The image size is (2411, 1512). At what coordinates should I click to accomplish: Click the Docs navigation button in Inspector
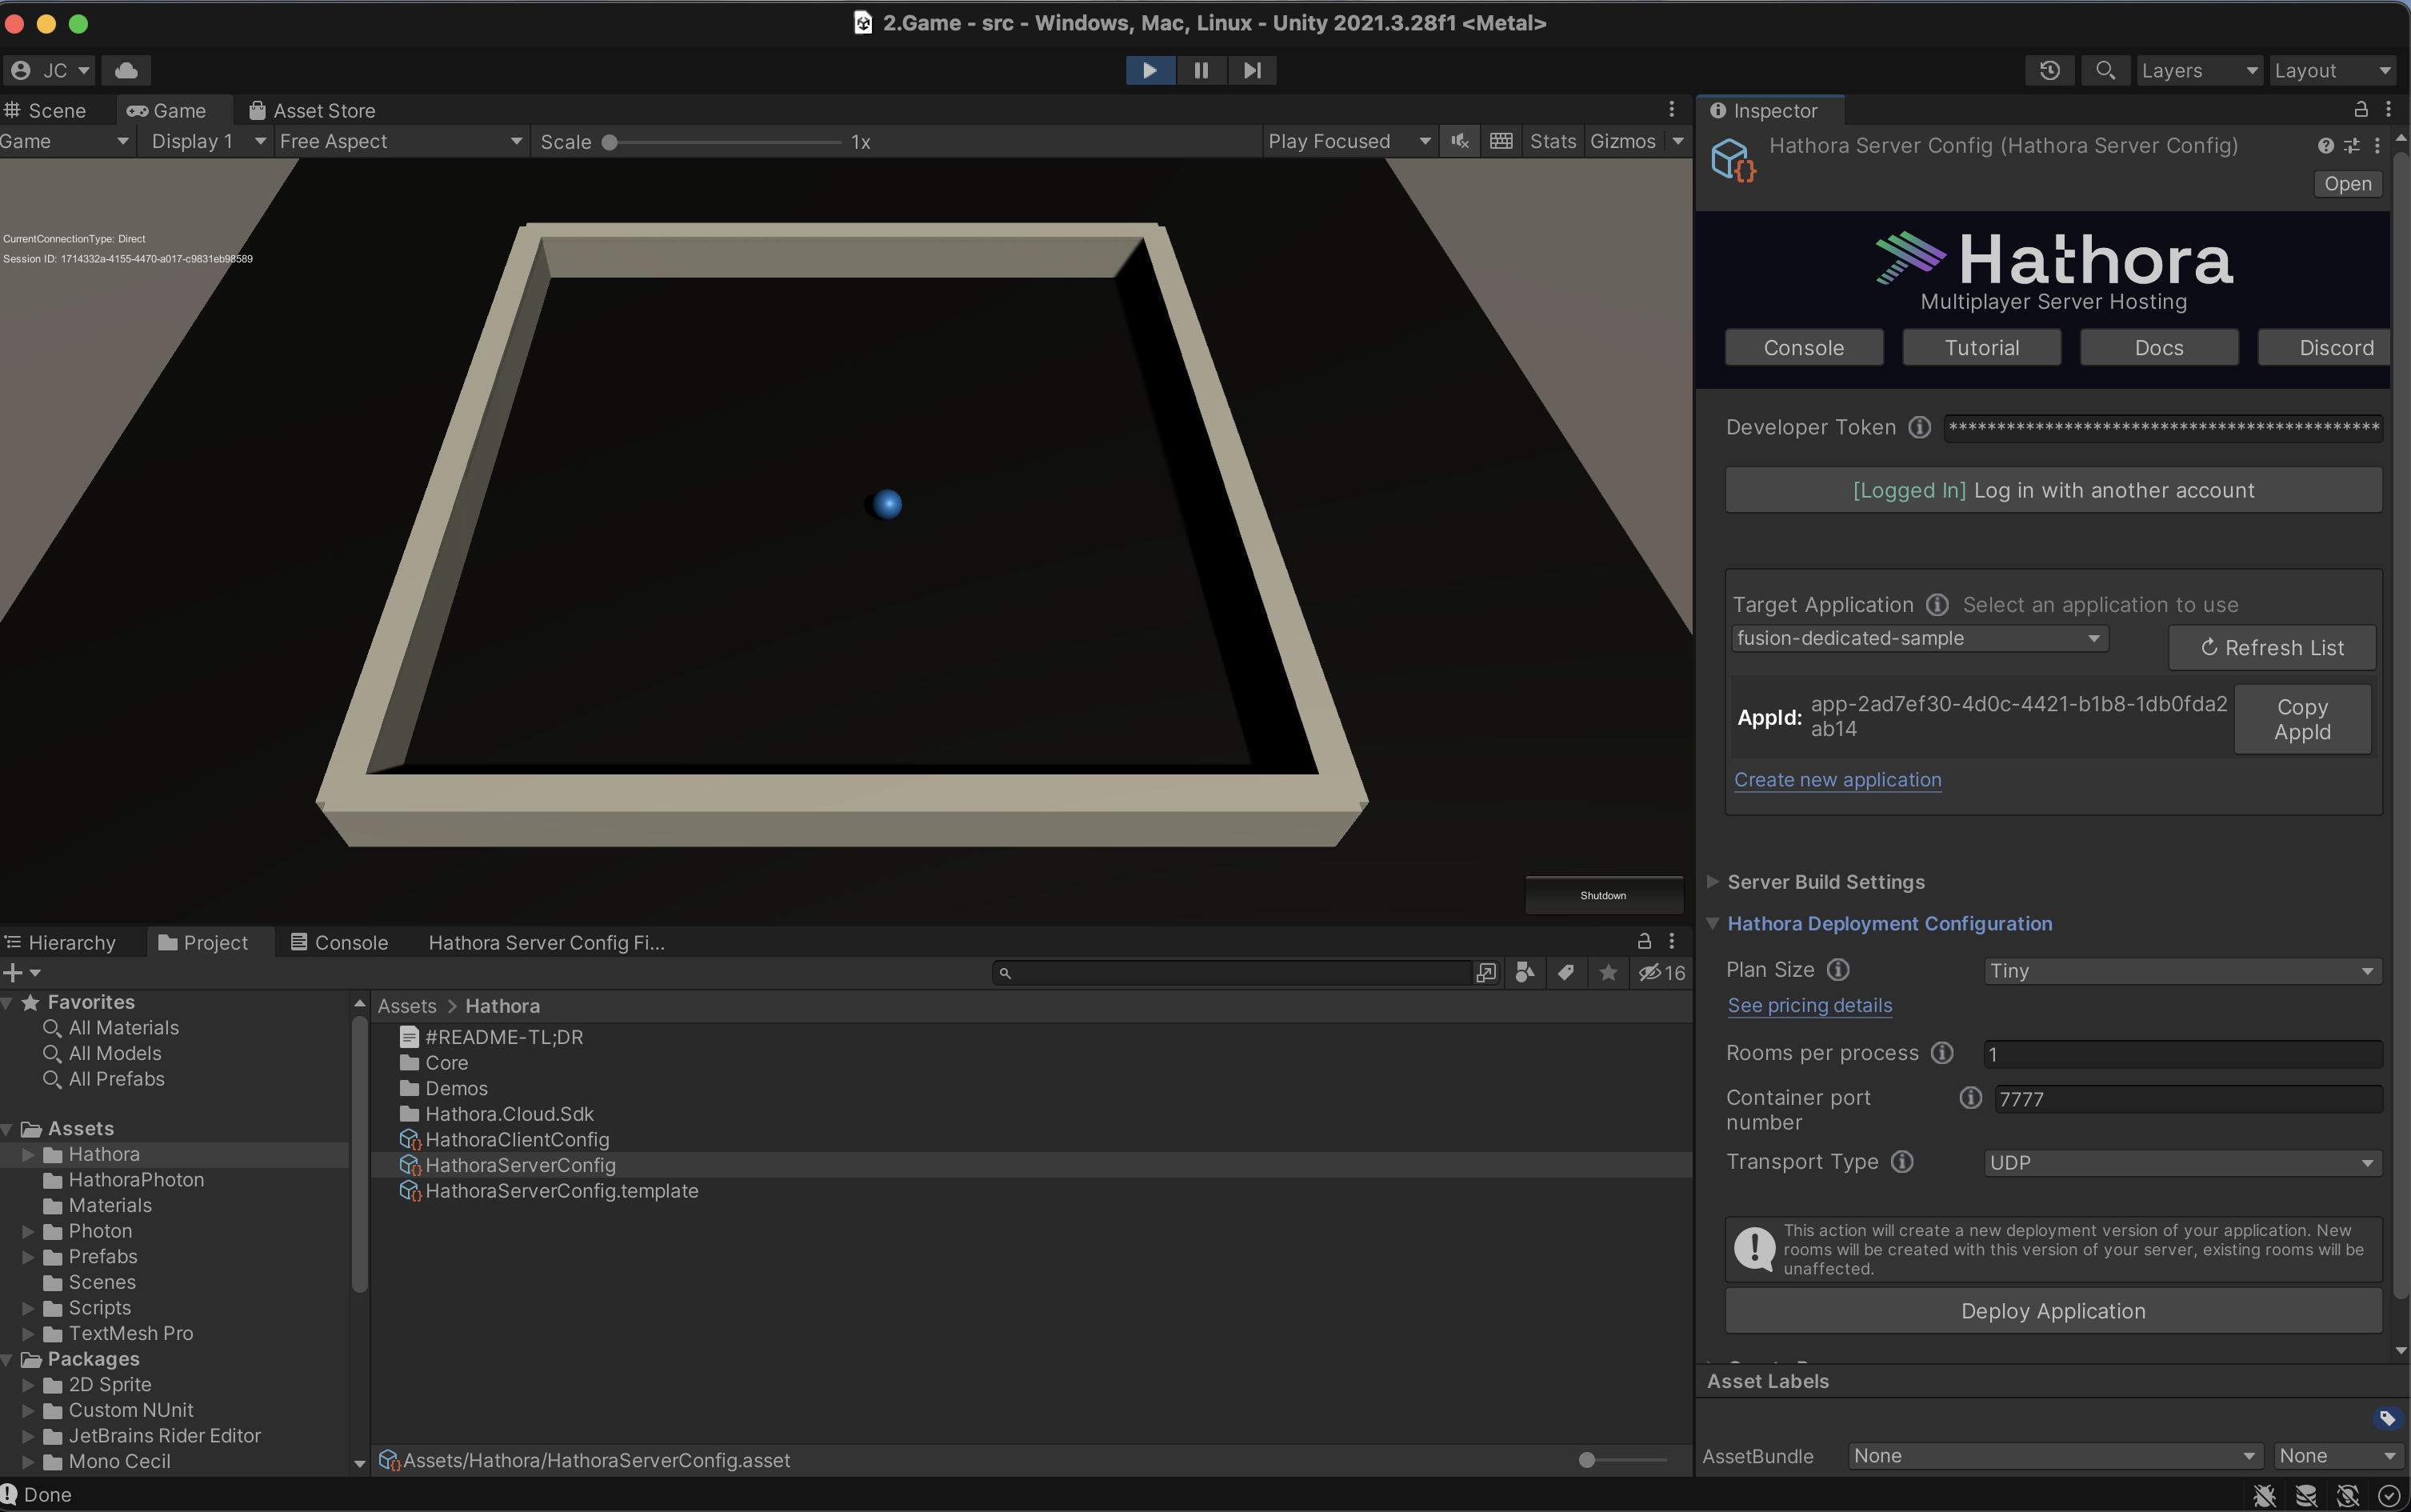(x=2158, y=346)
